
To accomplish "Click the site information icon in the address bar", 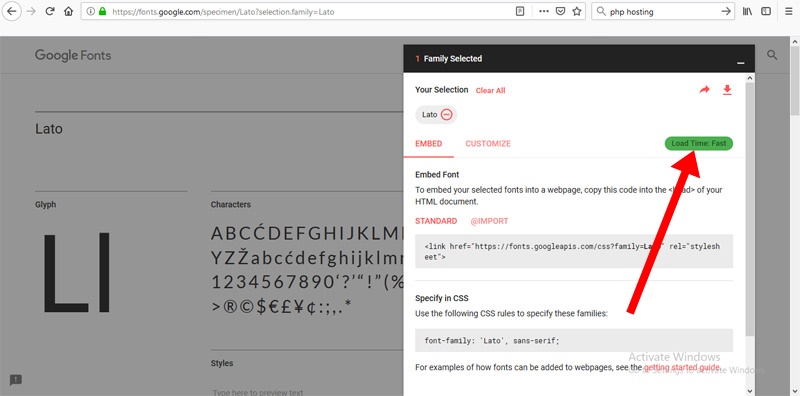I will click(x=90, y=11).
